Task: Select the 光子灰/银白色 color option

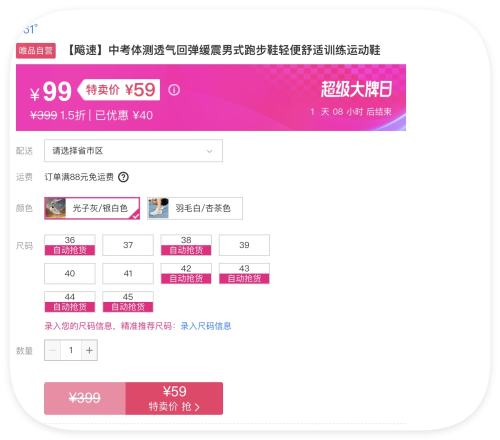Action: (92, 208)
